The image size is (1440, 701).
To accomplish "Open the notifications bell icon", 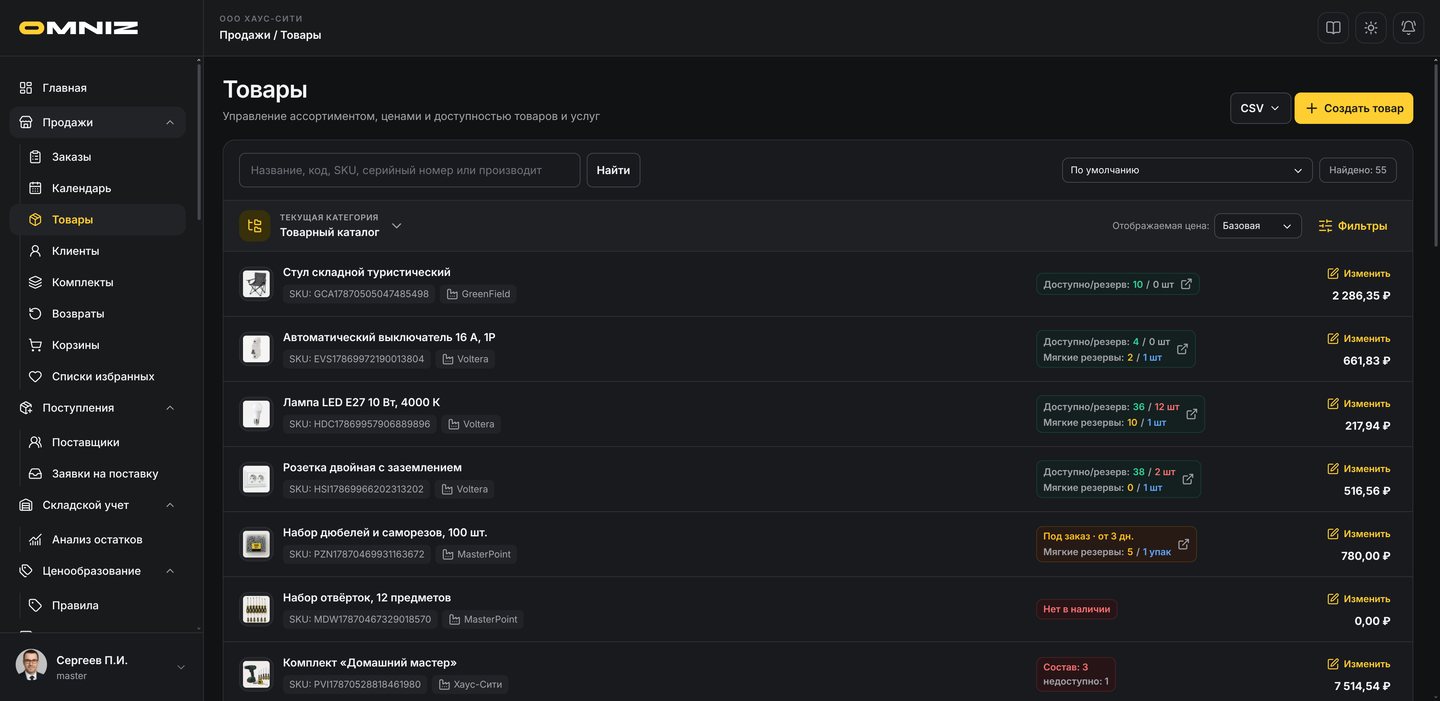I will tap(1408, 28).
